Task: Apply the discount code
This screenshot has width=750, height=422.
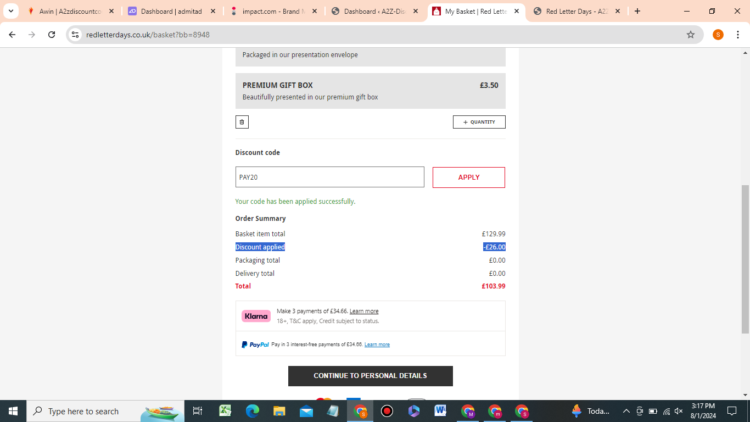Action: [468, 178]
